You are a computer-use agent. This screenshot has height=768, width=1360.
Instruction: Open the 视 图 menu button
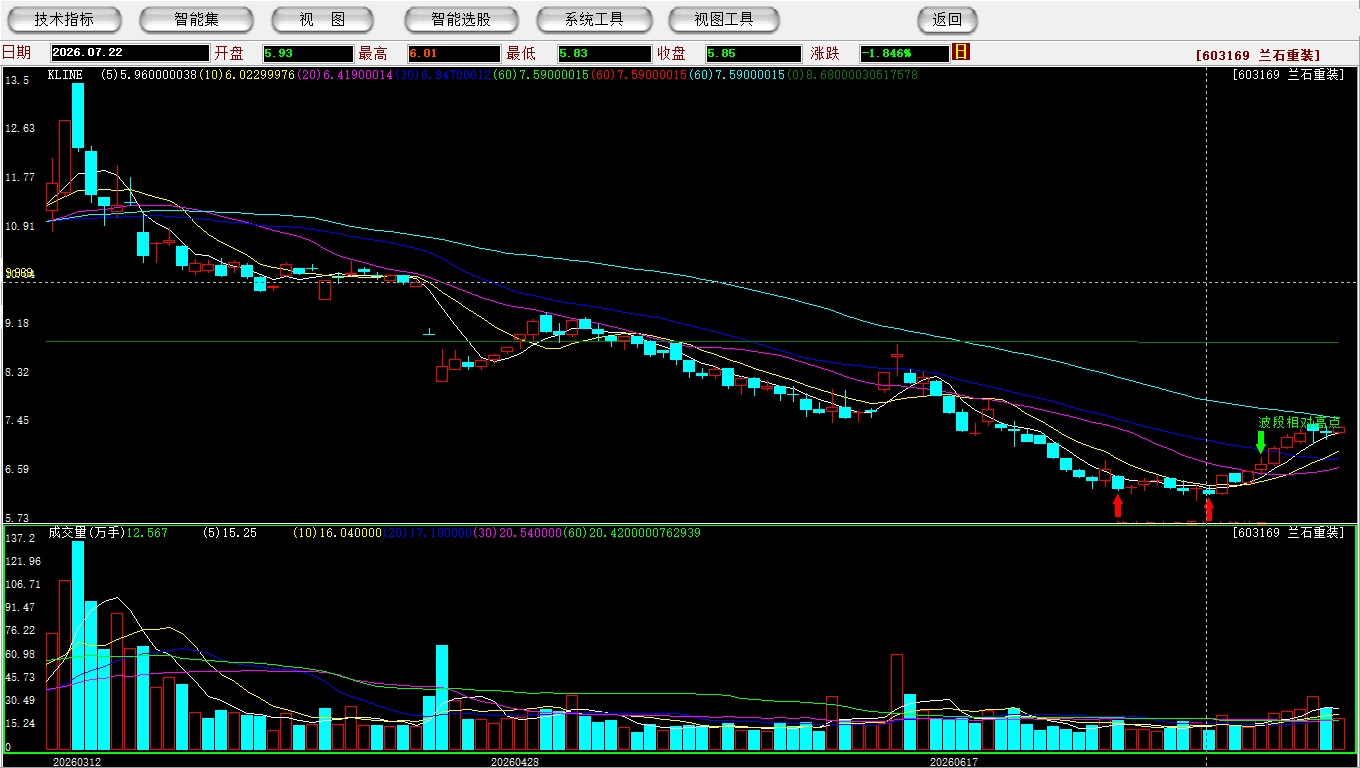tap(322, 19)
